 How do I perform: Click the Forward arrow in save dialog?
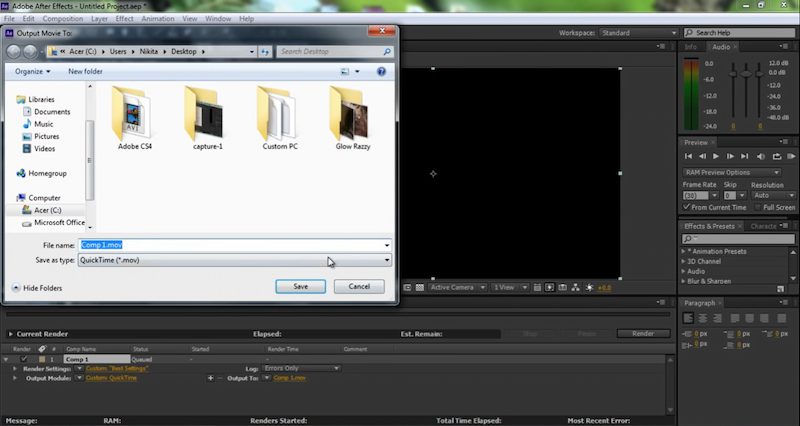[x=31, y=52]
